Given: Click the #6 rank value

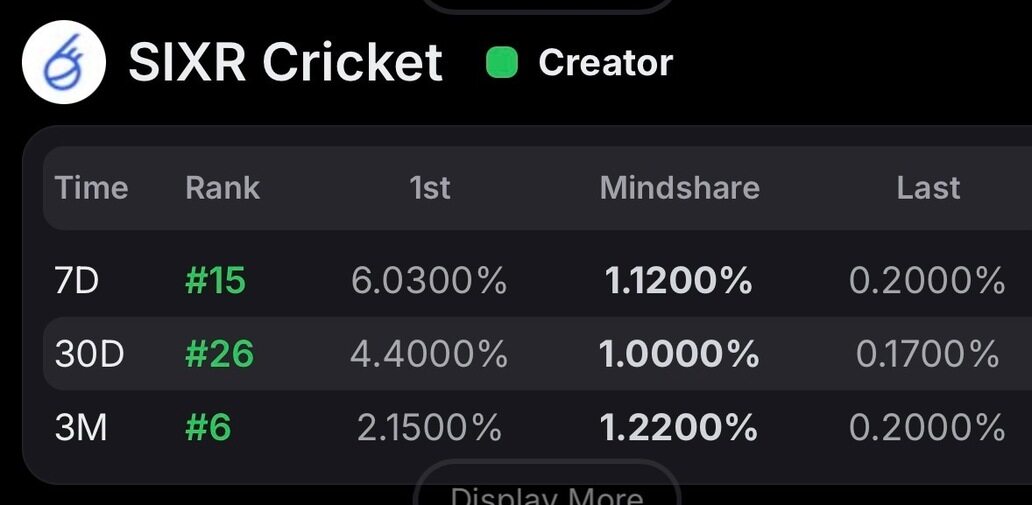Looking at the screenshot, I should [208, 428].
